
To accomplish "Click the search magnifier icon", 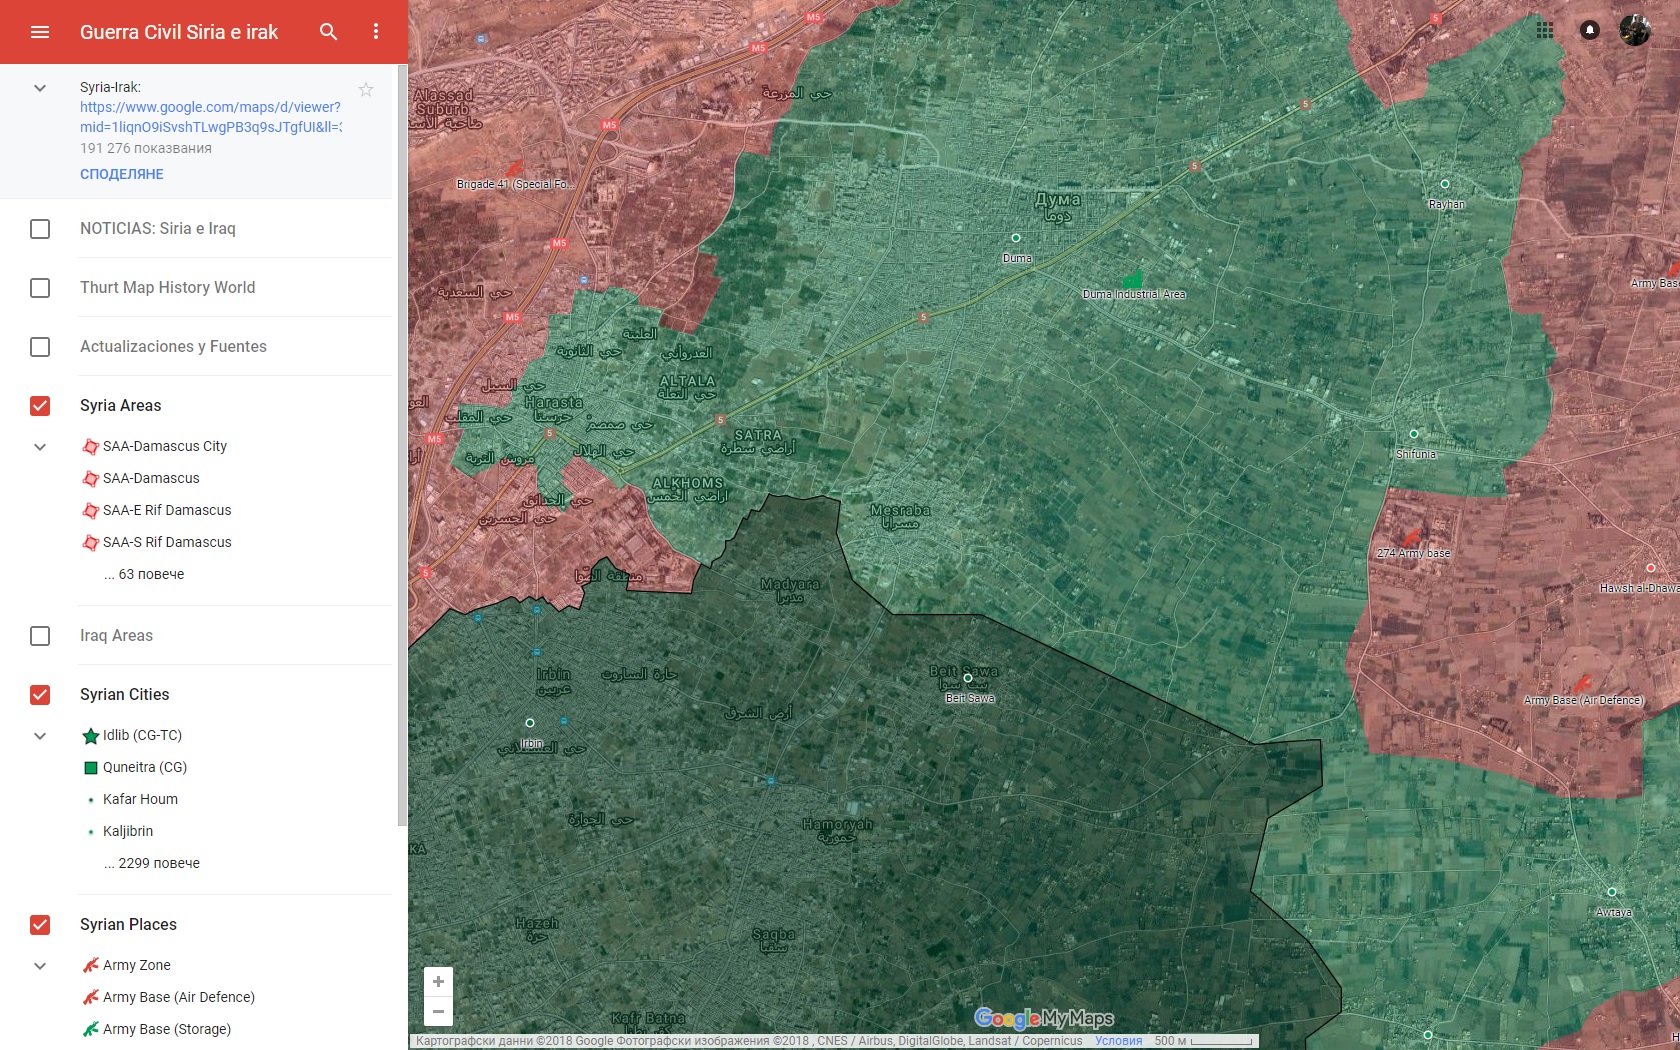I will point(328,32).
